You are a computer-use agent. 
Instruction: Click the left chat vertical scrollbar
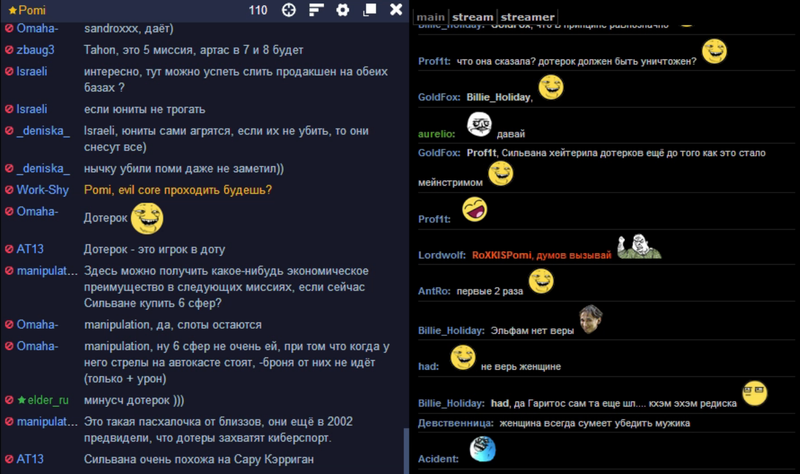coord(406,451)
